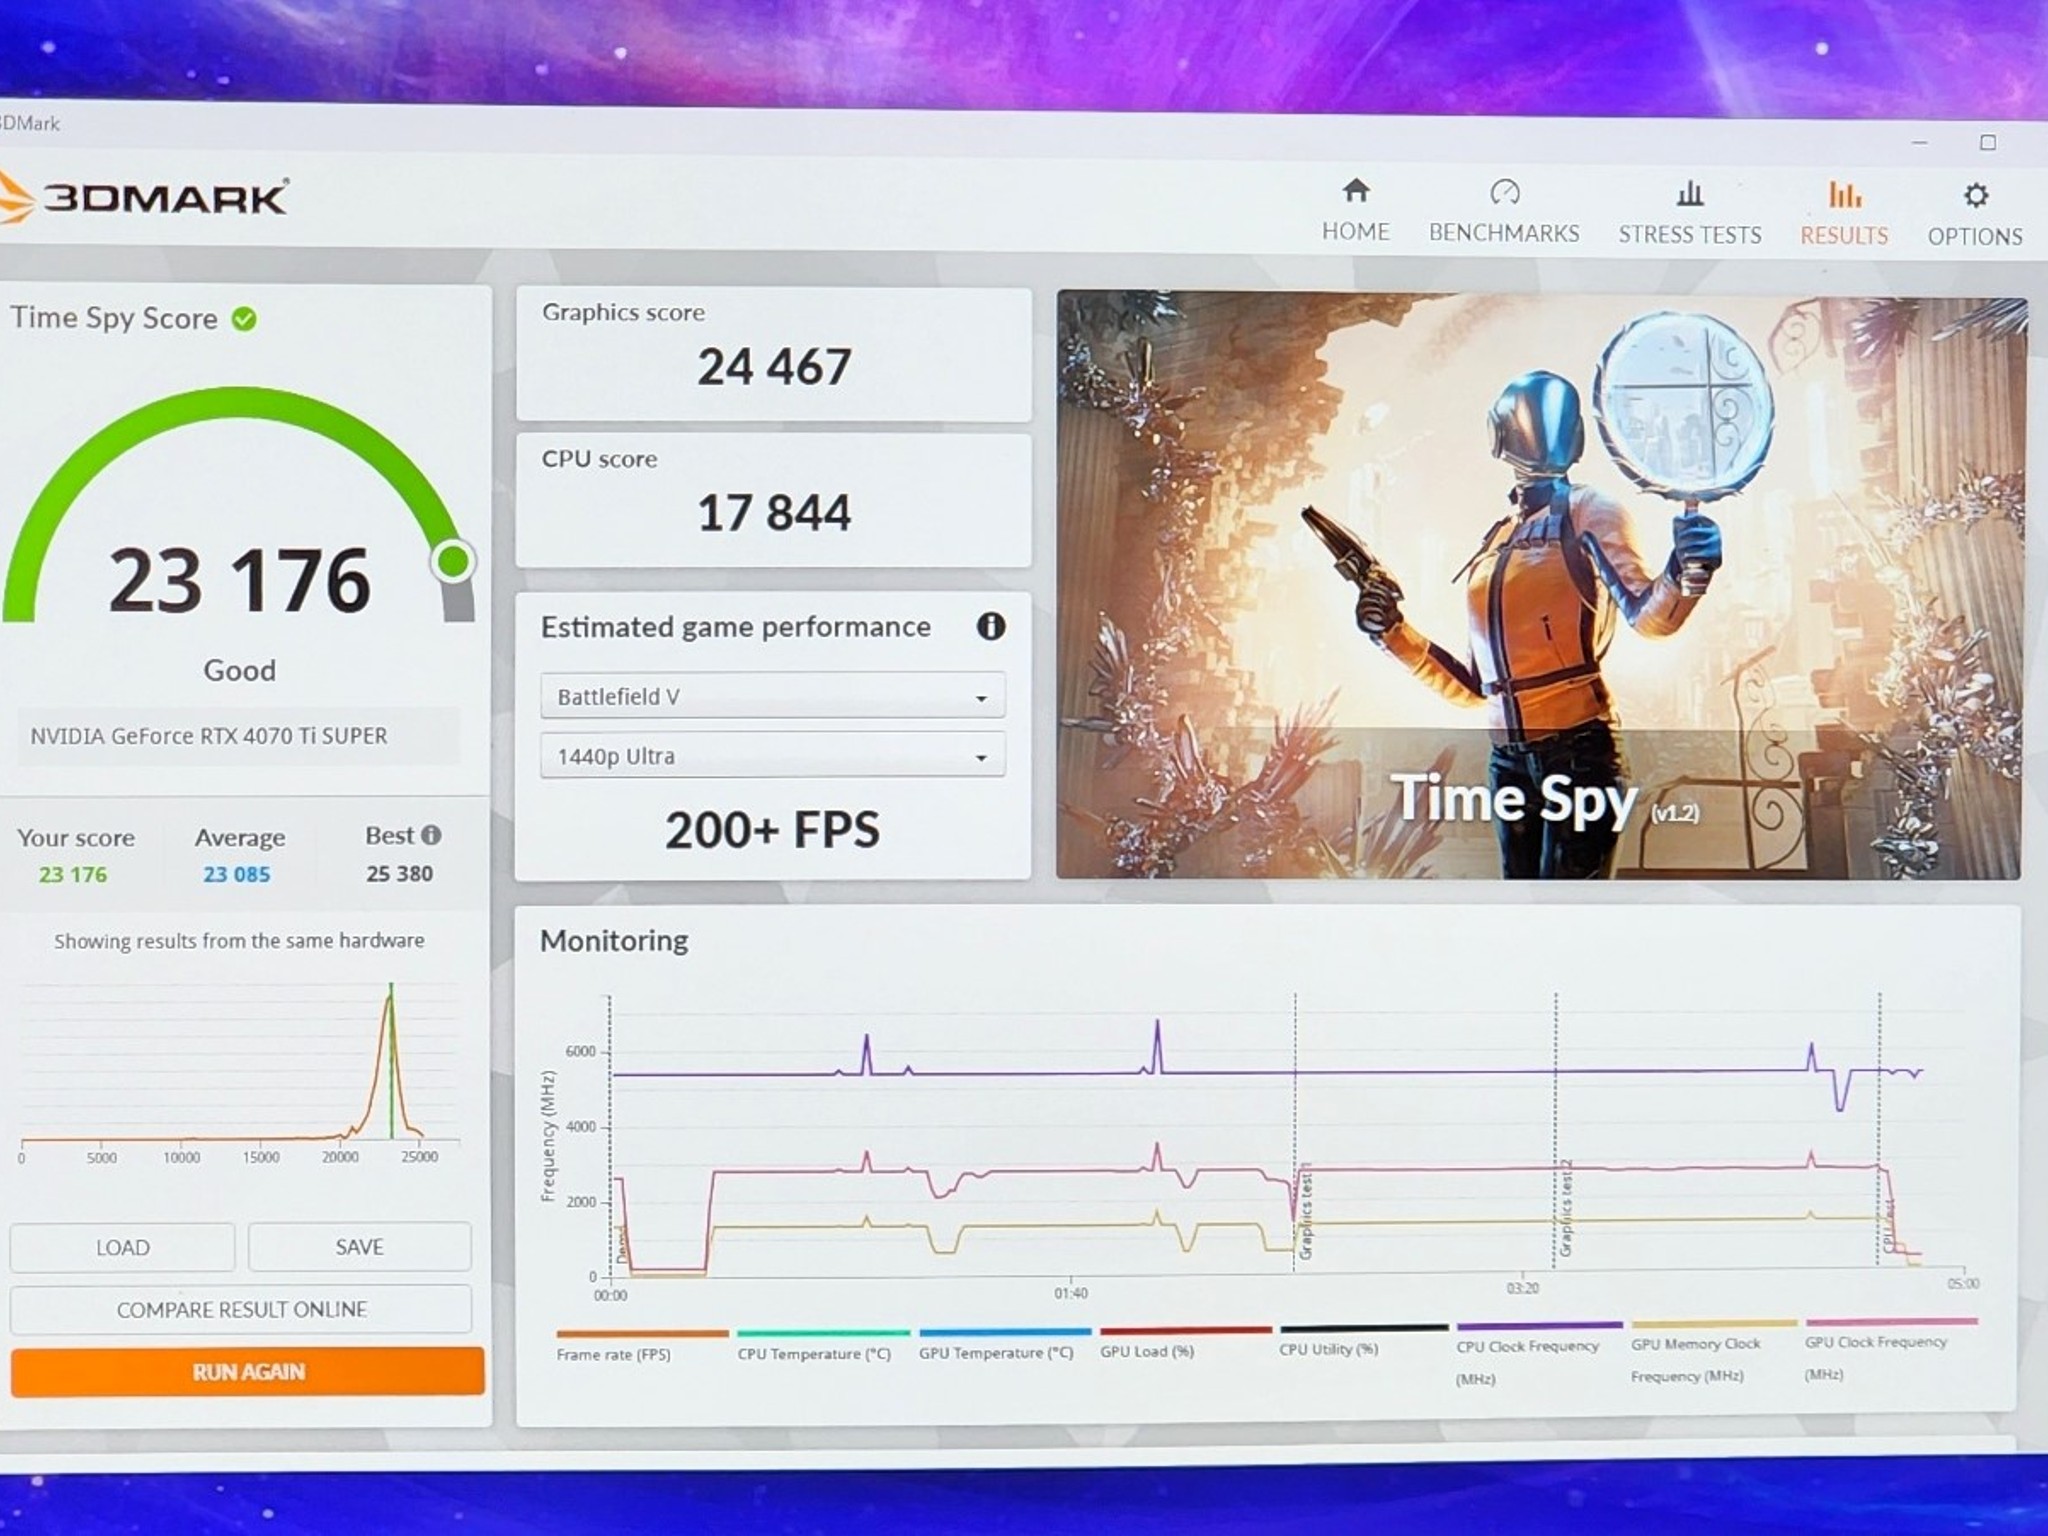Image resolution: width=2048 pixels, height=1536 pixels.
Task: Switch to the BENCHMARKS tab
Action: tap(1504, 233)
